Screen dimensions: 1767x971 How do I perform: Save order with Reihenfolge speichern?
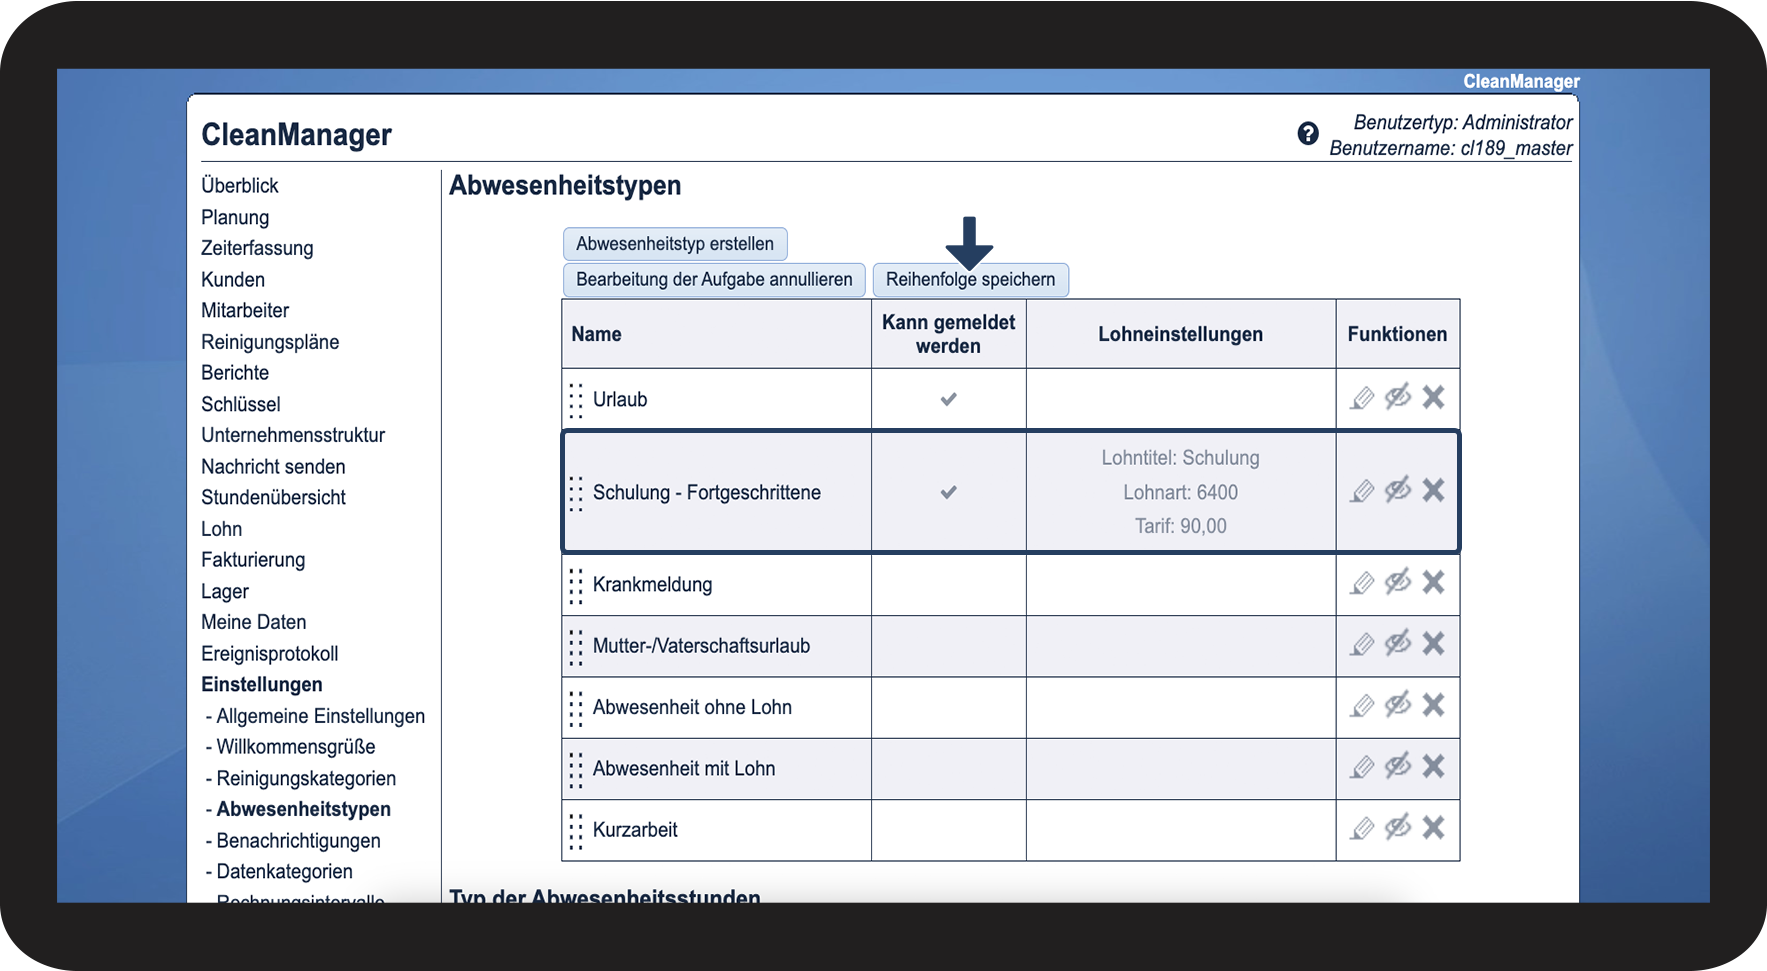970,280
